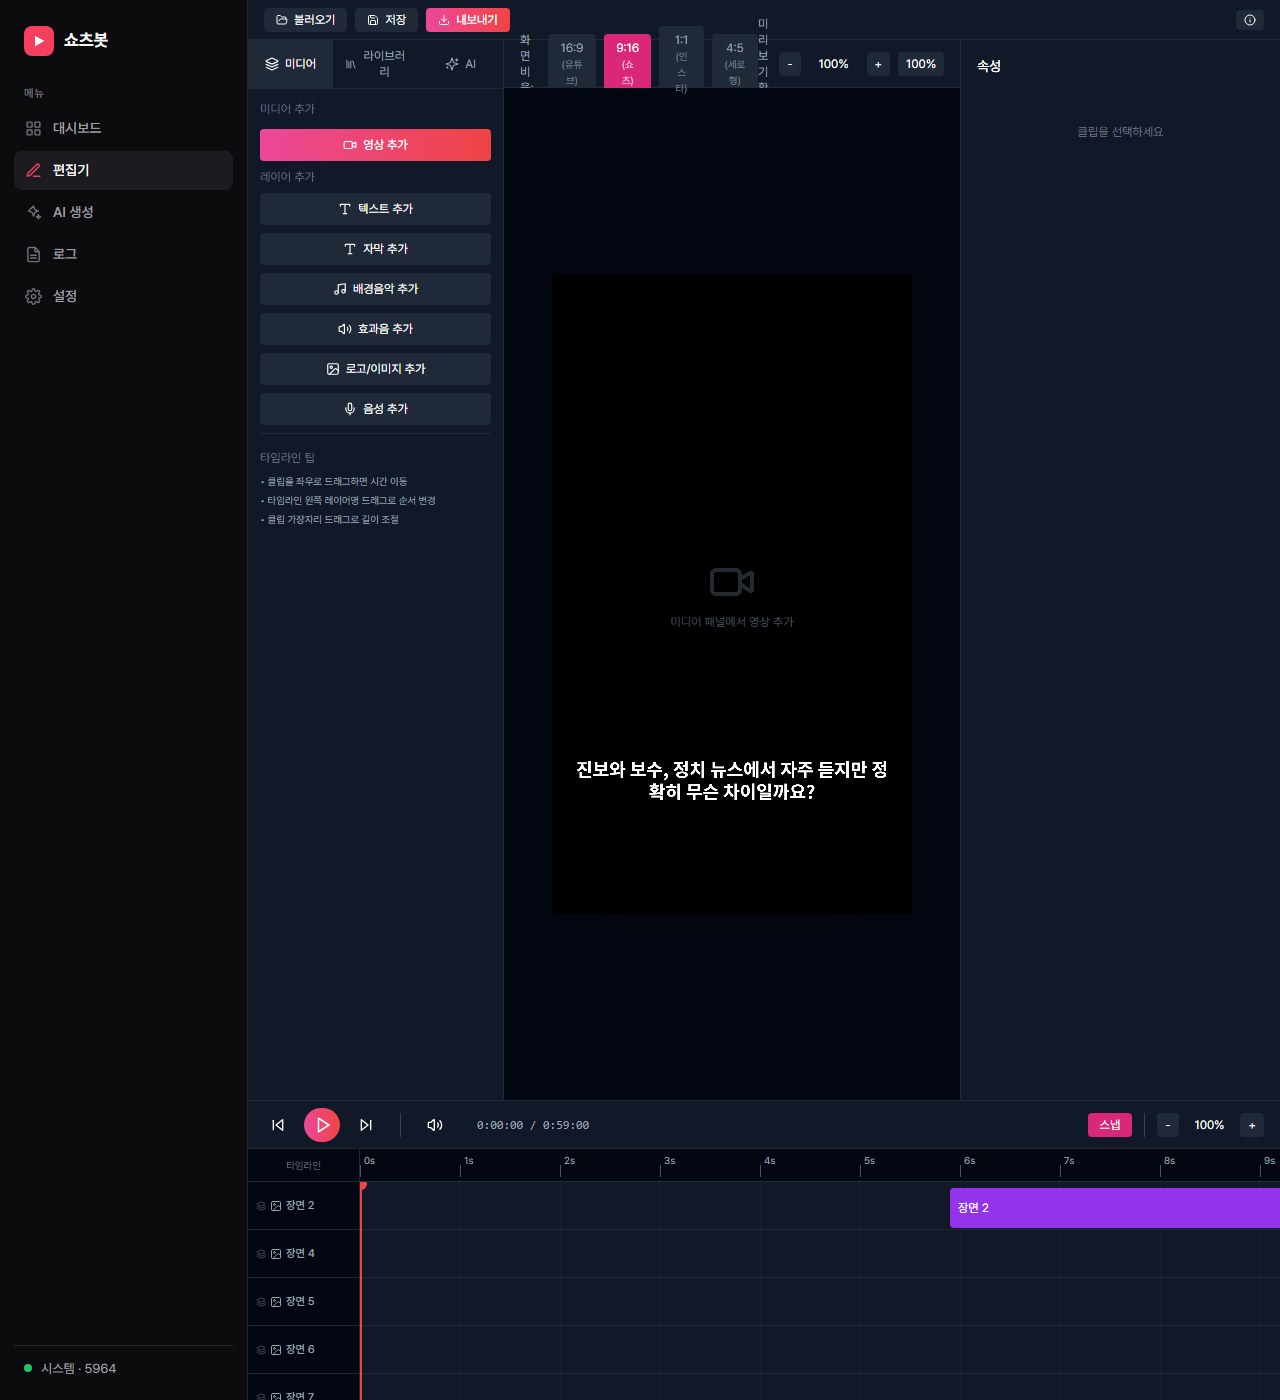Toggle the 스냅 snap button

[x=1110, y=1125]
